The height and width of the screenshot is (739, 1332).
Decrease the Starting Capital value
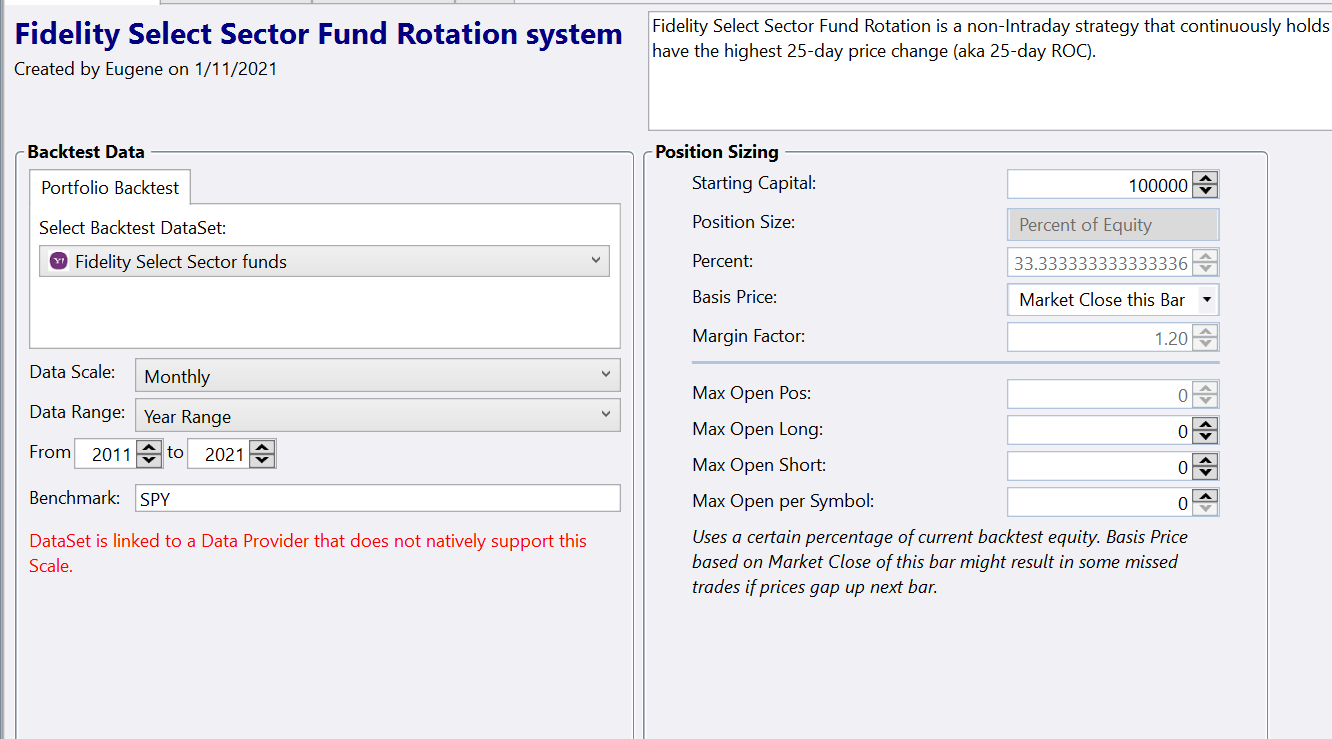[x=1206, y=191]
